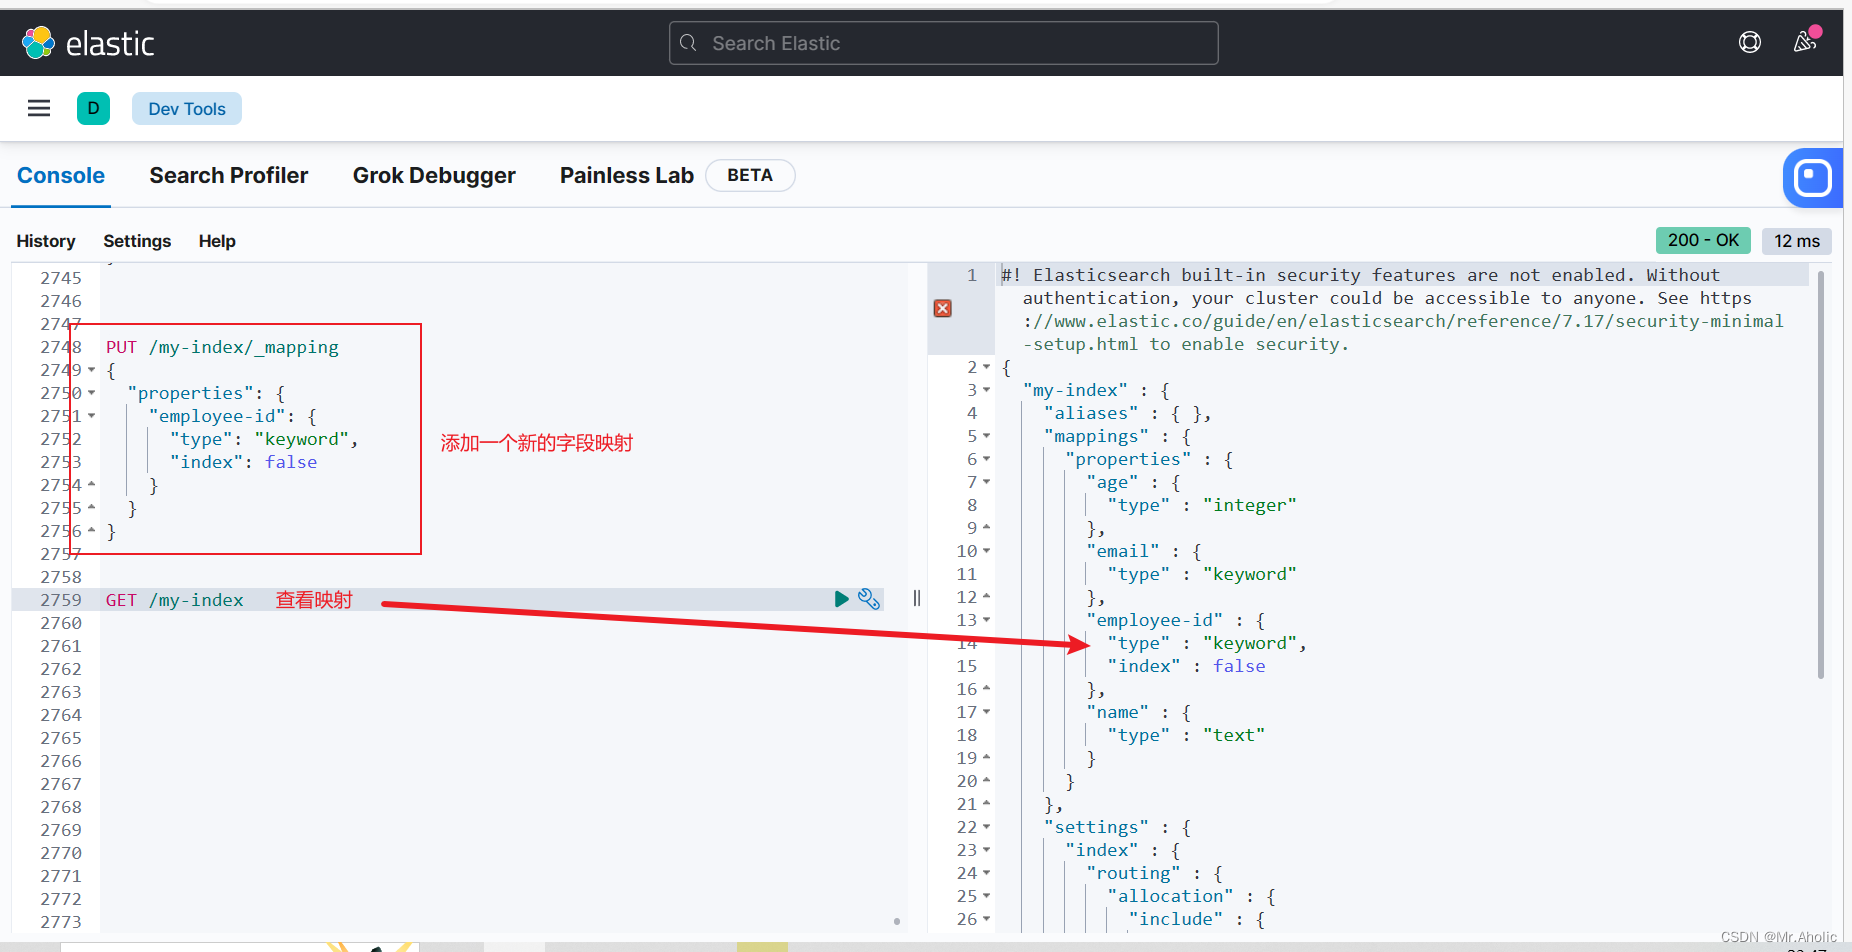Click the "index": false editor line
Image resolution: width=1852 pixels, height=952 pixels.
point(243,462)
